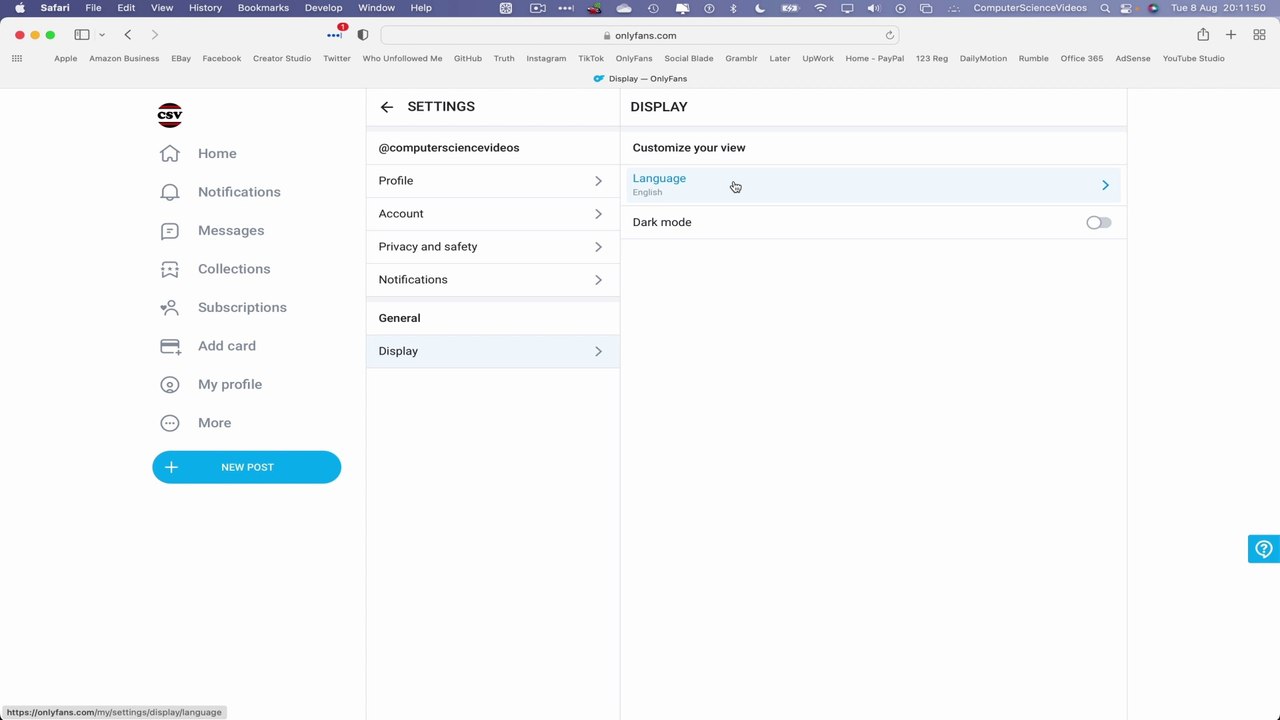Open the Apple menu icon
The image size is (1280, 720).
[19, 8]
